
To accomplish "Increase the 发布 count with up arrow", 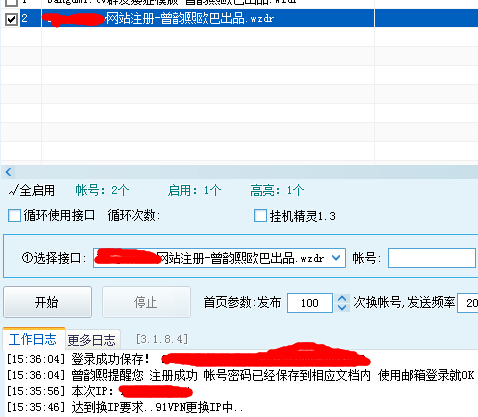I will (x=342, y=298).
